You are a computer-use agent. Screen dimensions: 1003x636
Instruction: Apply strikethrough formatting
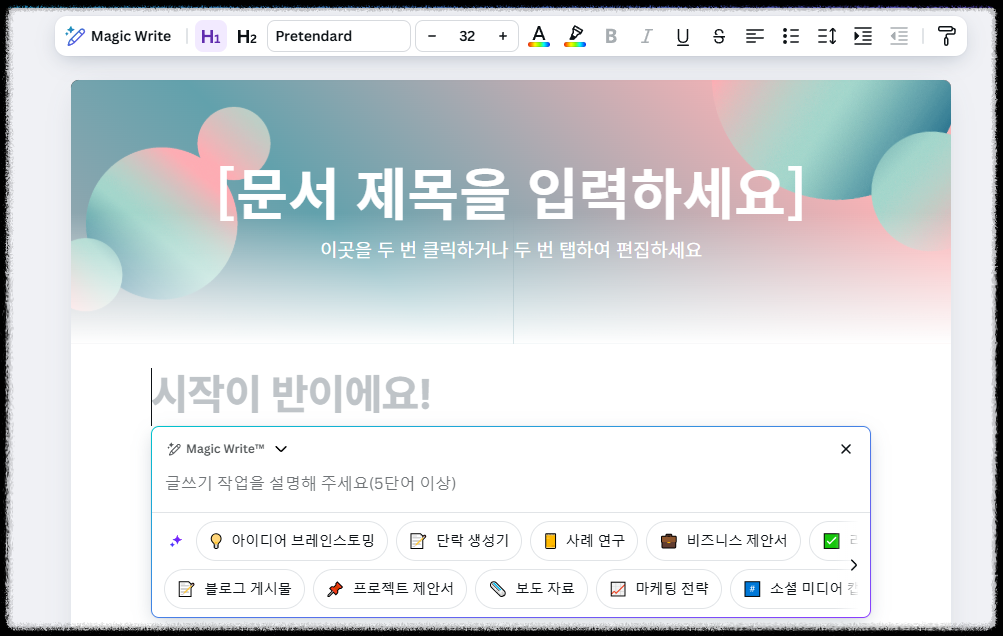point(718,36)
